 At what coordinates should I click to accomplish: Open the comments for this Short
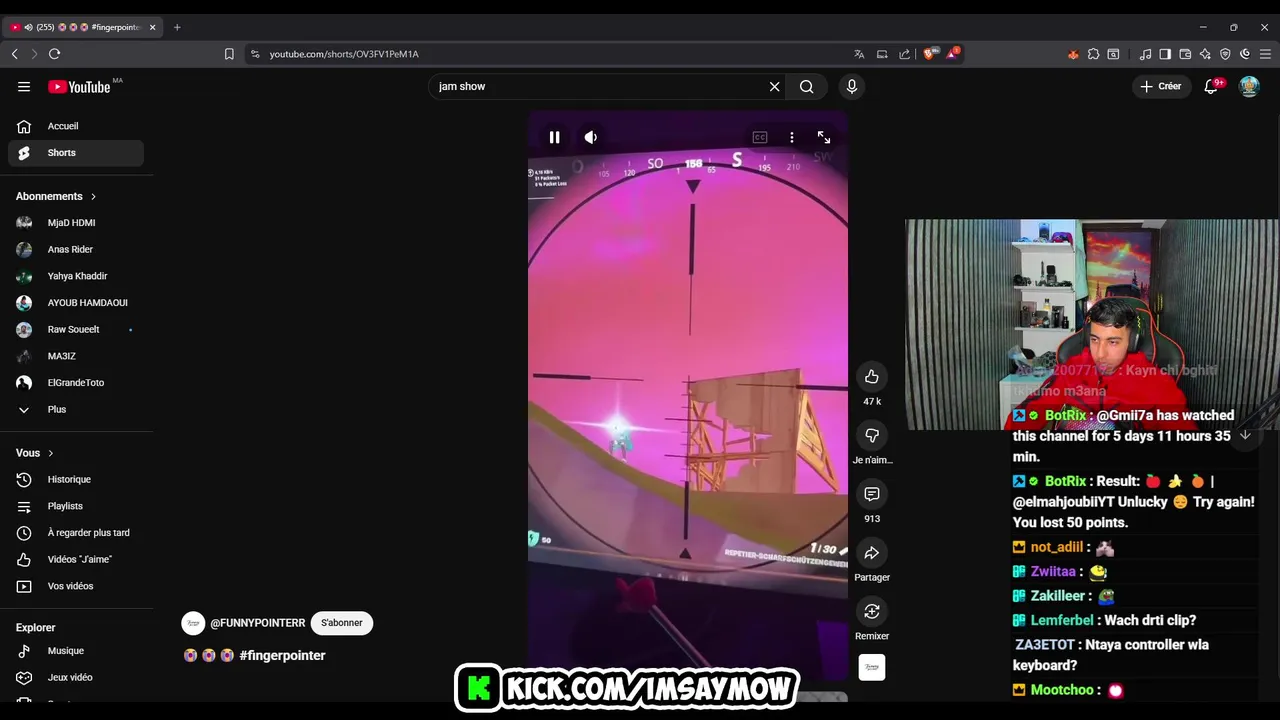(872, 494)
